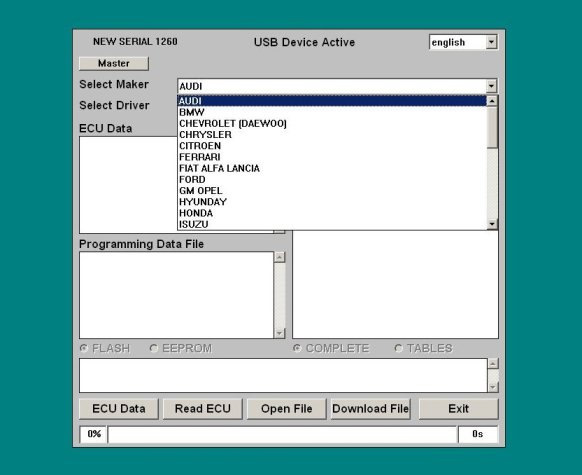This screenshot has width=582, height=475.
Task: Choose CHEVROLET (DAEWOO) from the list
Action: coord(332,123)
